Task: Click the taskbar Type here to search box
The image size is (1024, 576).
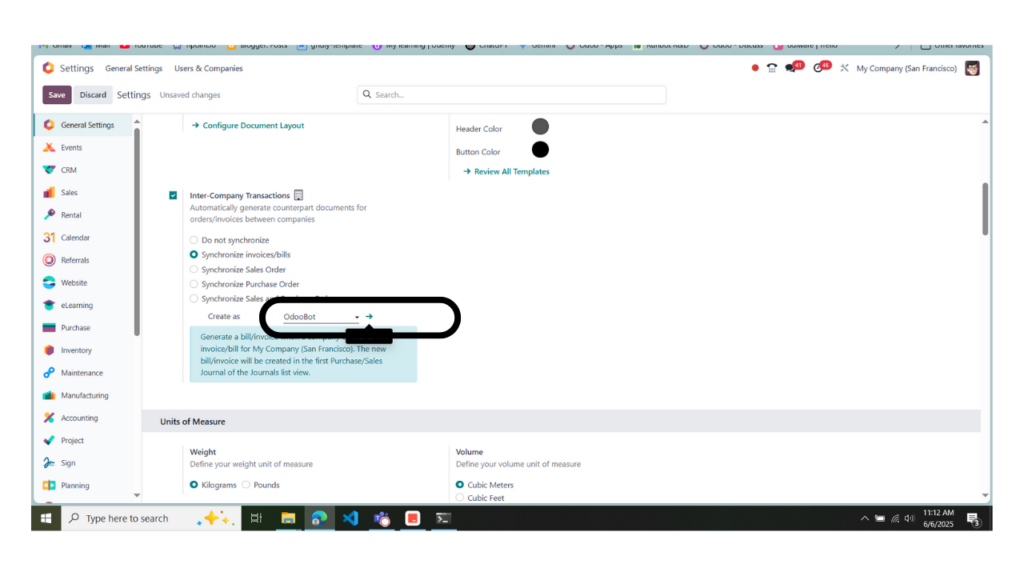Action: (152, 519)
